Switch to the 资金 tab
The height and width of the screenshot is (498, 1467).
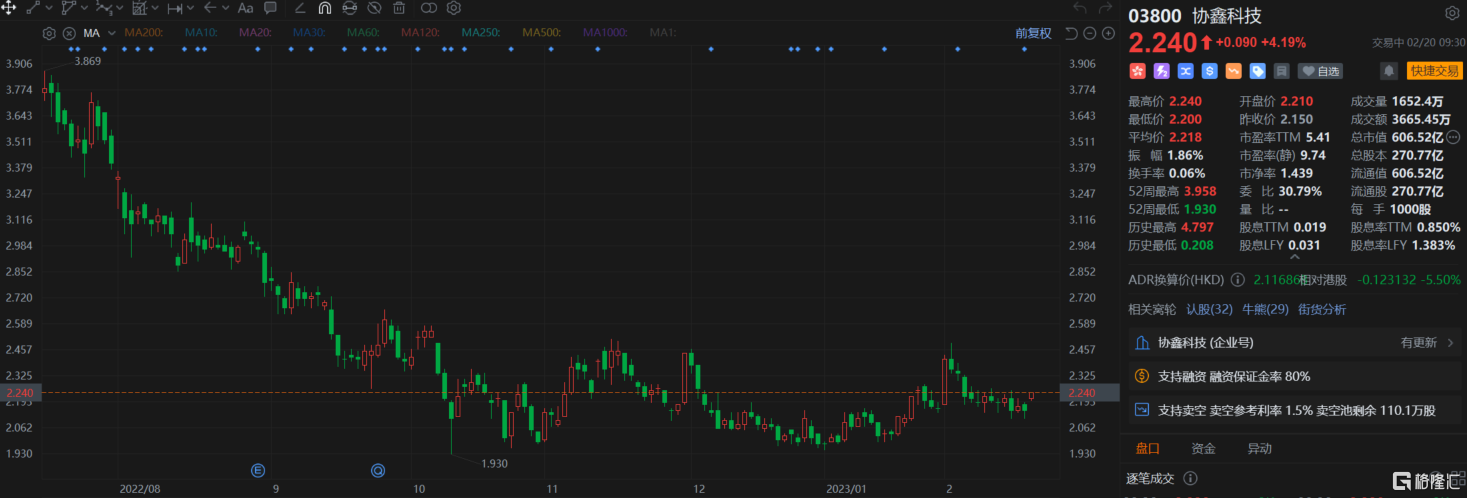coord(1204,449)
